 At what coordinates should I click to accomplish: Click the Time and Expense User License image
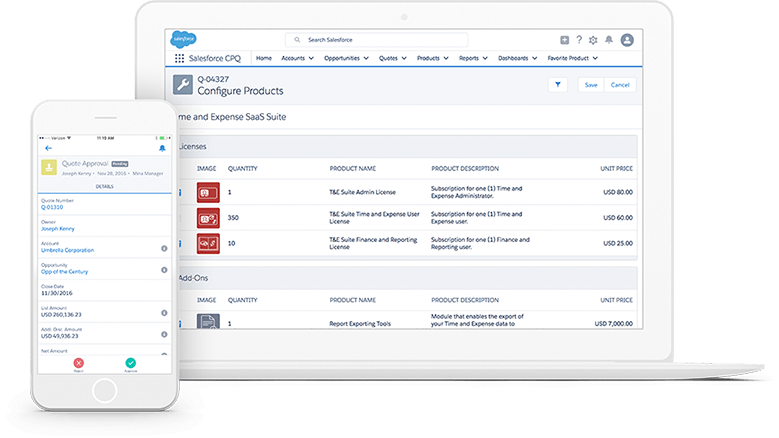(x=208, y=218)
